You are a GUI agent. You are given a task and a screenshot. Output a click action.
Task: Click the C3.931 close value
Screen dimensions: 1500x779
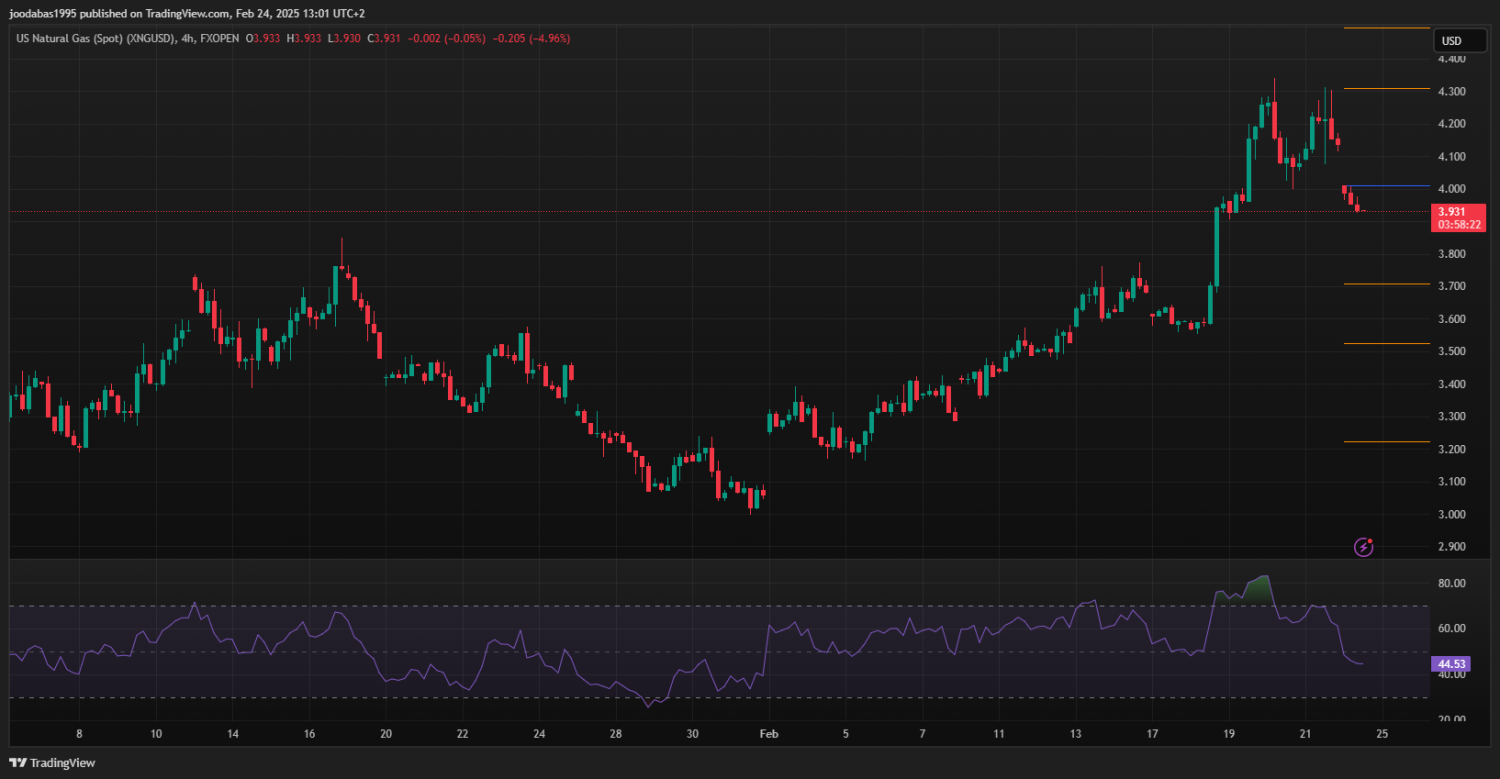[x=386, y=38]
